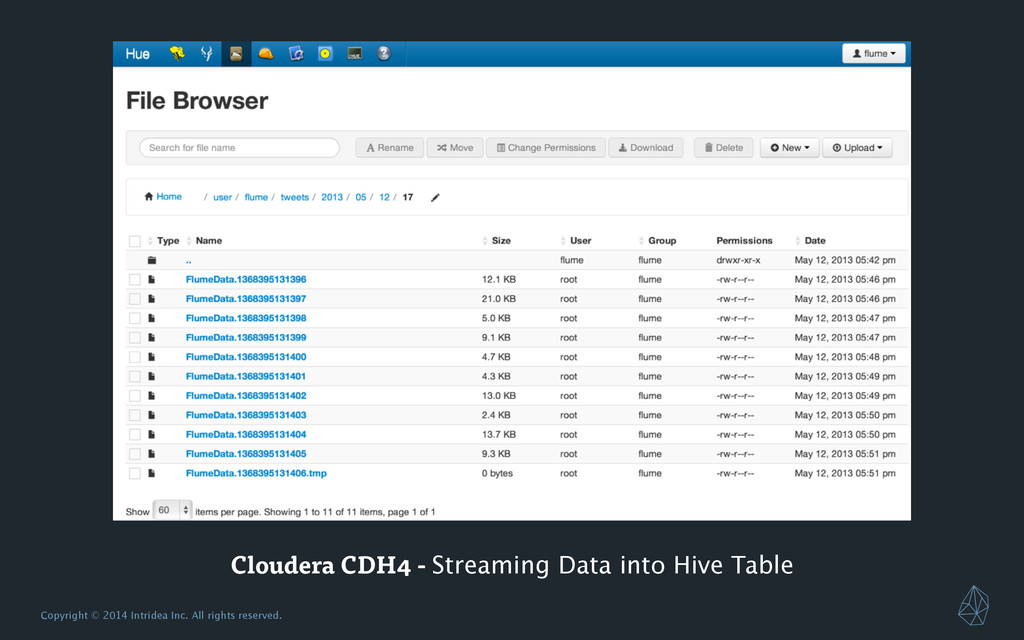Viewport: 1024px width, 640px height.
Task: Check the box for FlumeData.1368395131400
Action: [x=135, y=357]
